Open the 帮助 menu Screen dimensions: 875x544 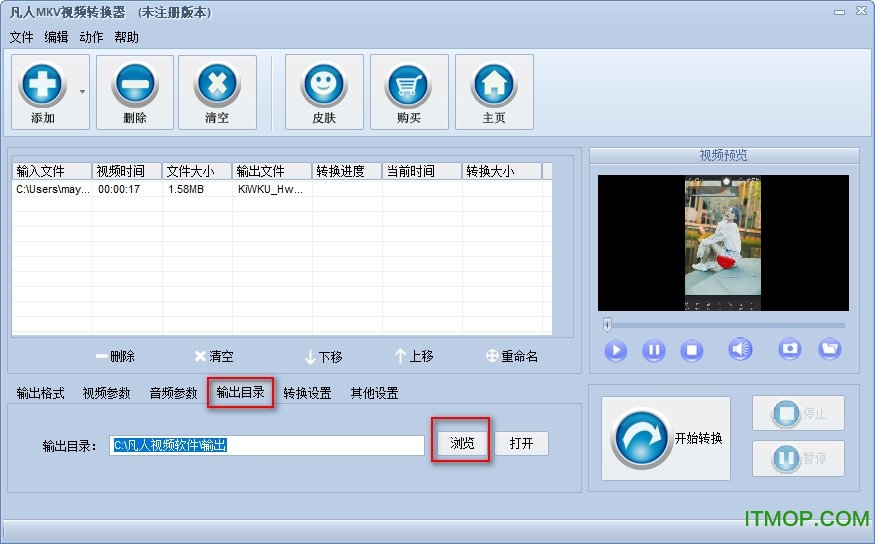(x=126, y=37)
